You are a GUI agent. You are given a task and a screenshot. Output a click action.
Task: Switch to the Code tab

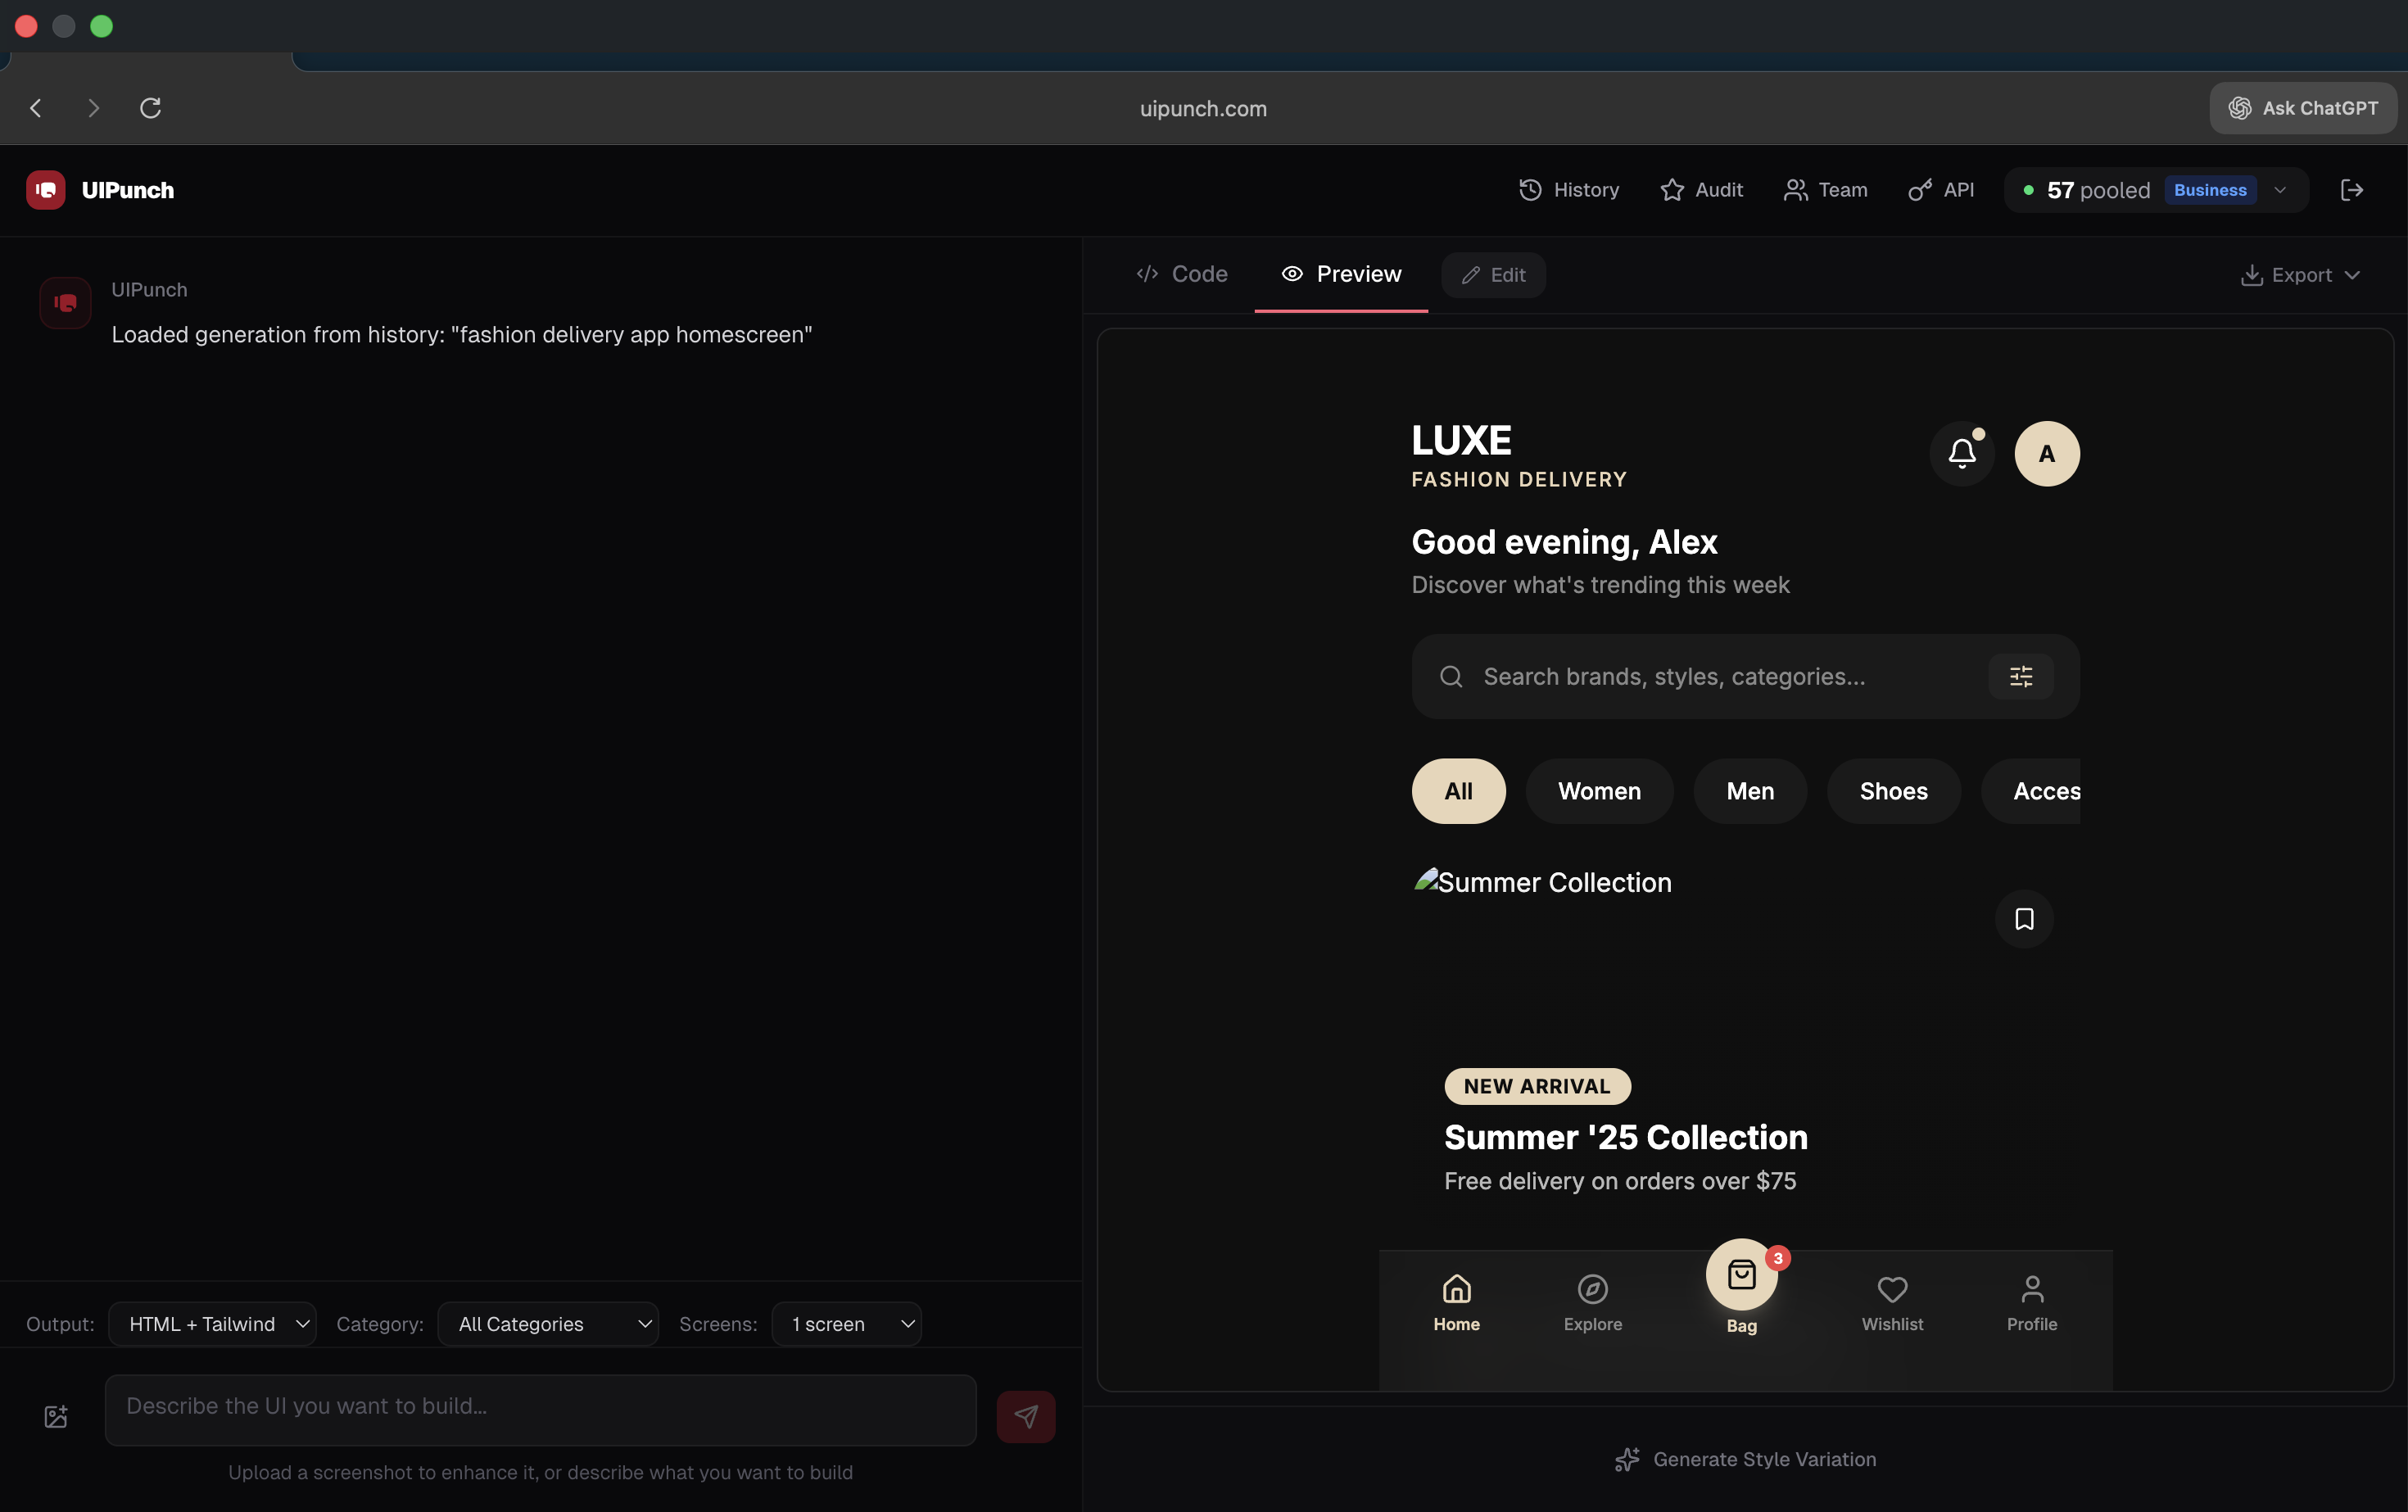[x=1181, y=274]
